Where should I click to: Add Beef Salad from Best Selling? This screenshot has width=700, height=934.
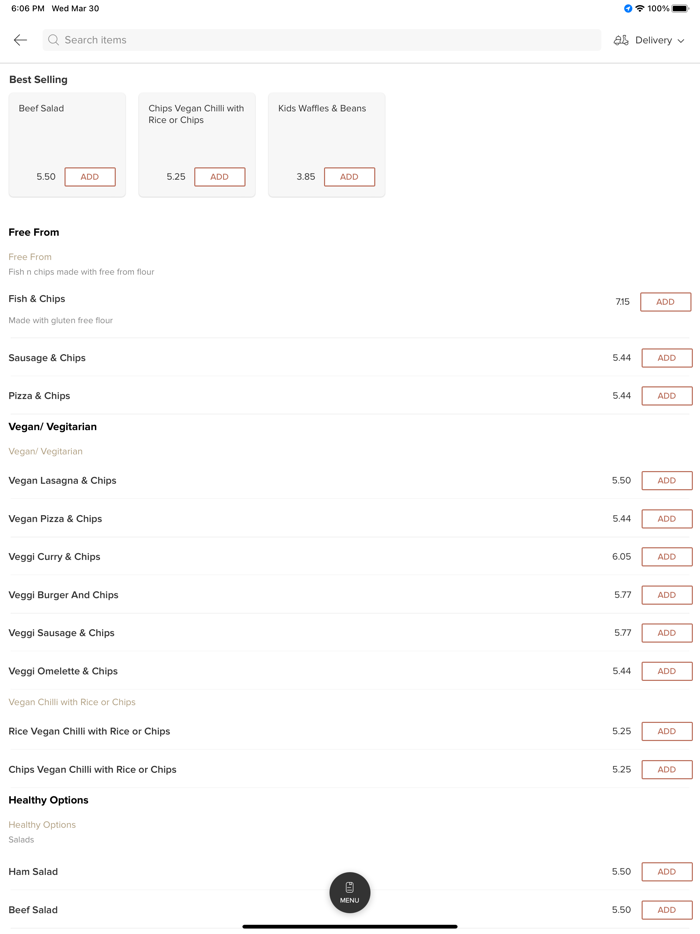pos(90,177)
